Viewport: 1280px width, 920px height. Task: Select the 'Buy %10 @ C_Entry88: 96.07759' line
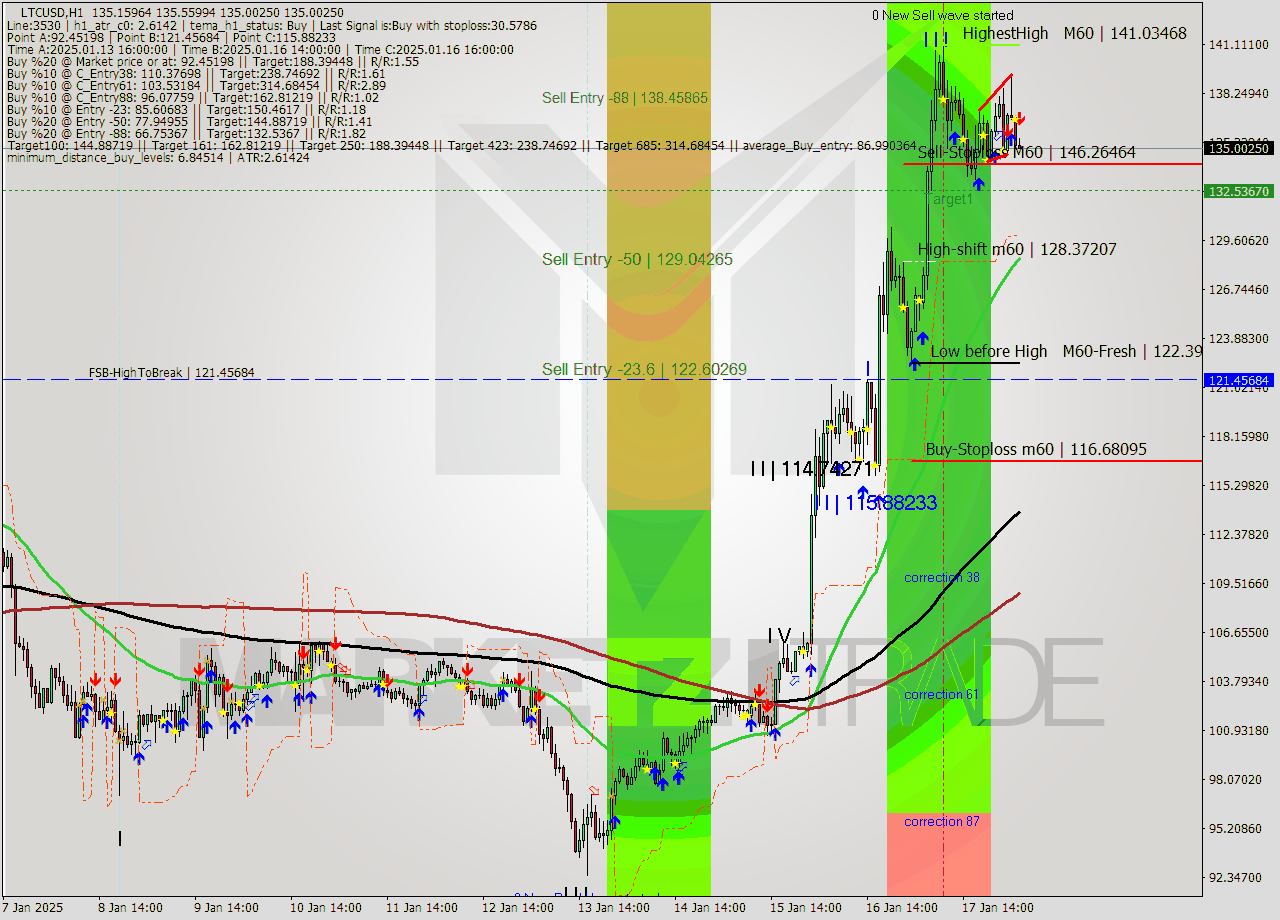tap(193, 97)
